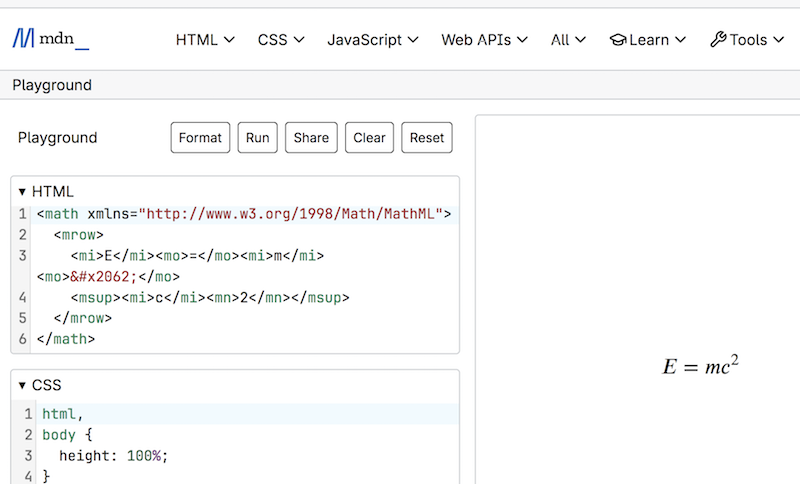Open the Web APIs navigation menu

[x=484, y=40]
